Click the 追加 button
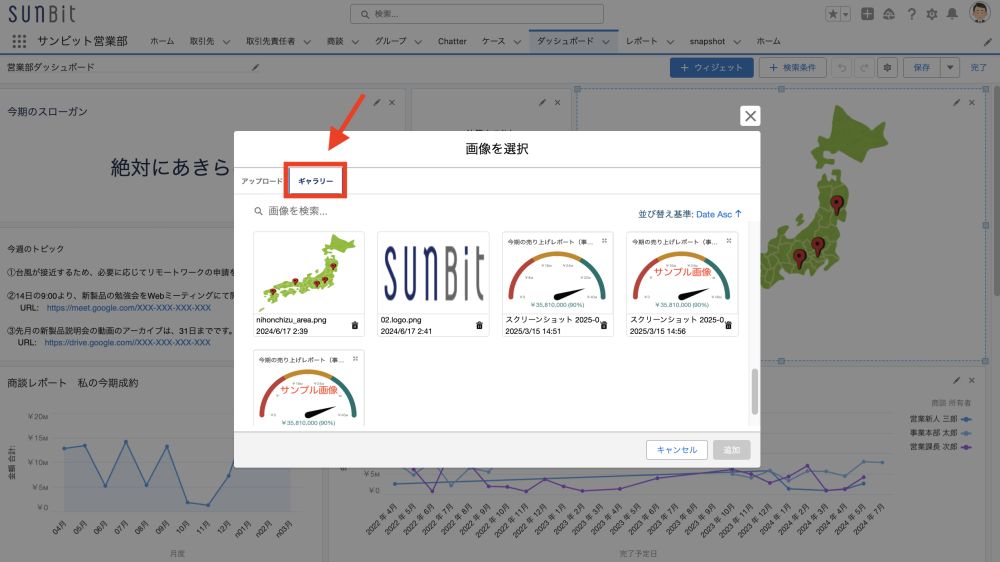This screenshot has width=1000, height=562. click(x=732, y=450)
